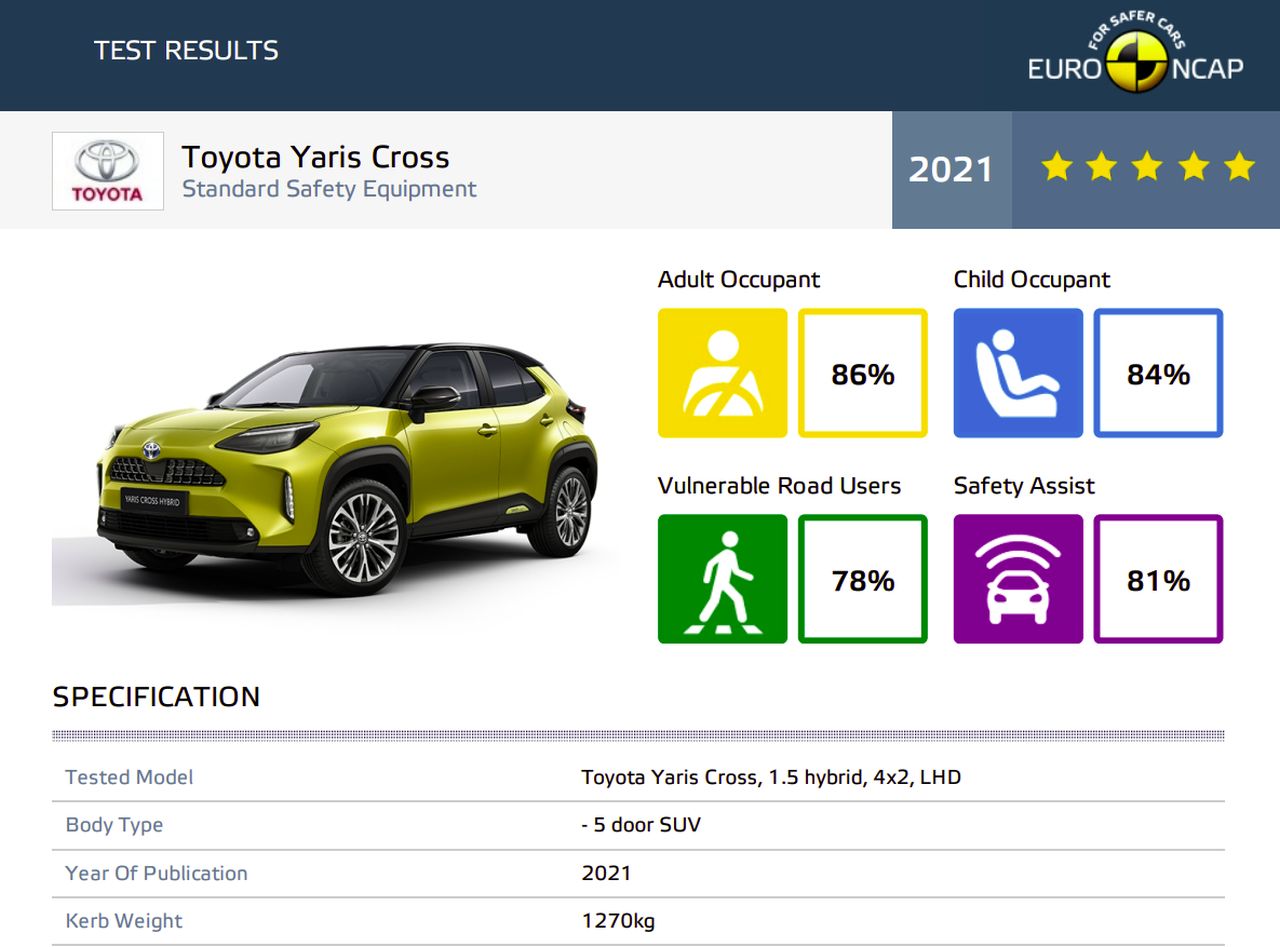This screenshot has height=947, width=1280.
Task: Click the Toyota brand logo
Action: [x=108, y=171]
